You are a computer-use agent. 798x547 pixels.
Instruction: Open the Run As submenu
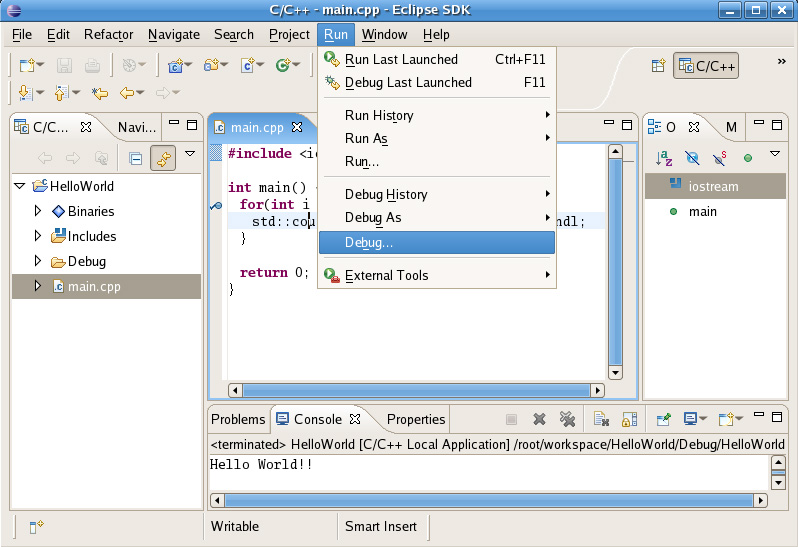[x=437, y=138]
